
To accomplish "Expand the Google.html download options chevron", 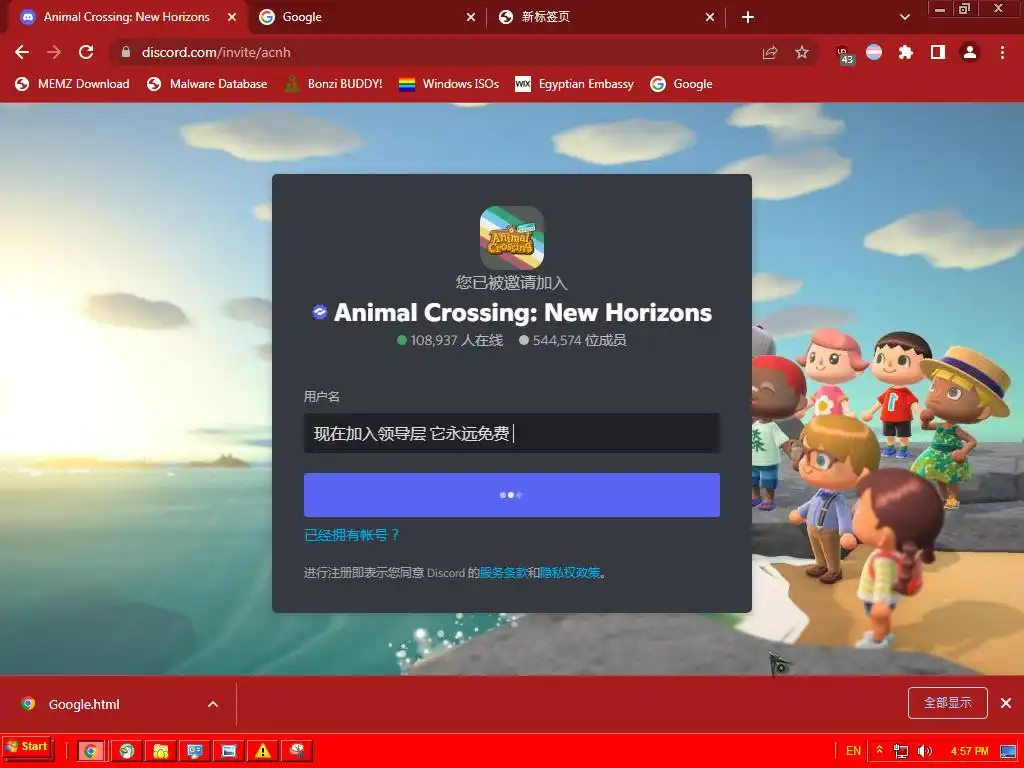I will point(213,704).
